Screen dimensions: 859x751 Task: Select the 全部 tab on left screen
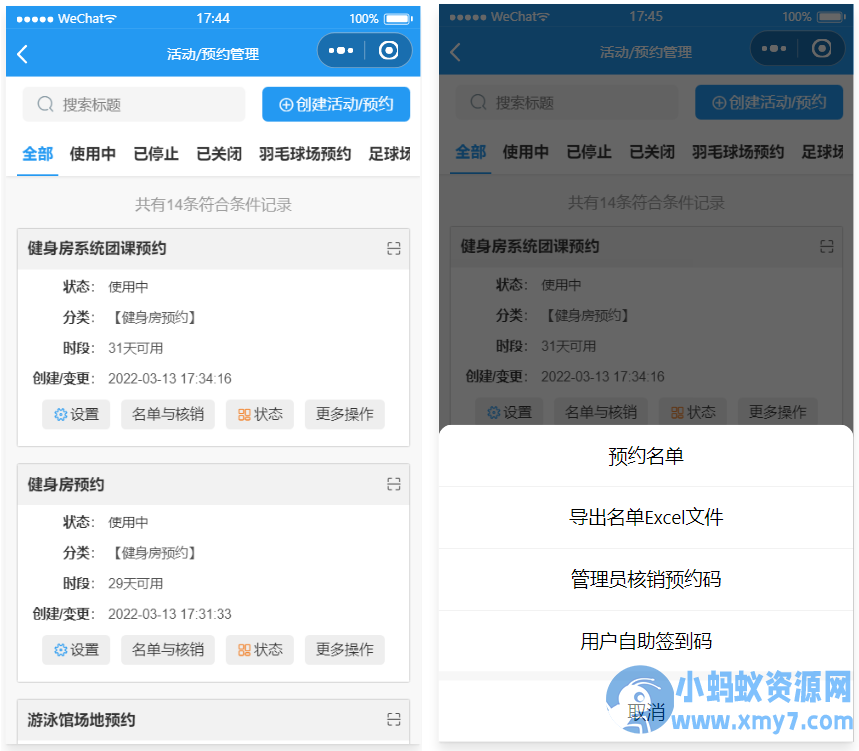[37, 154]
